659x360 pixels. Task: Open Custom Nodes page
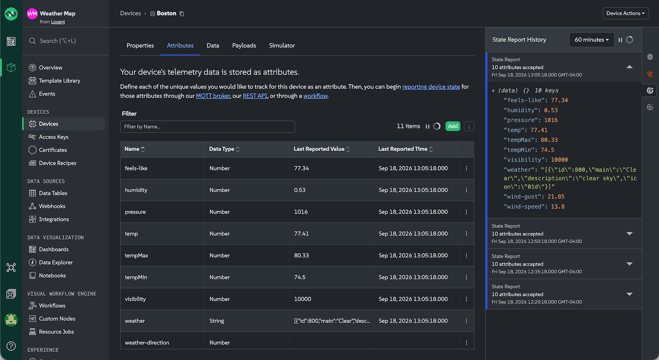tap(57, 319)
